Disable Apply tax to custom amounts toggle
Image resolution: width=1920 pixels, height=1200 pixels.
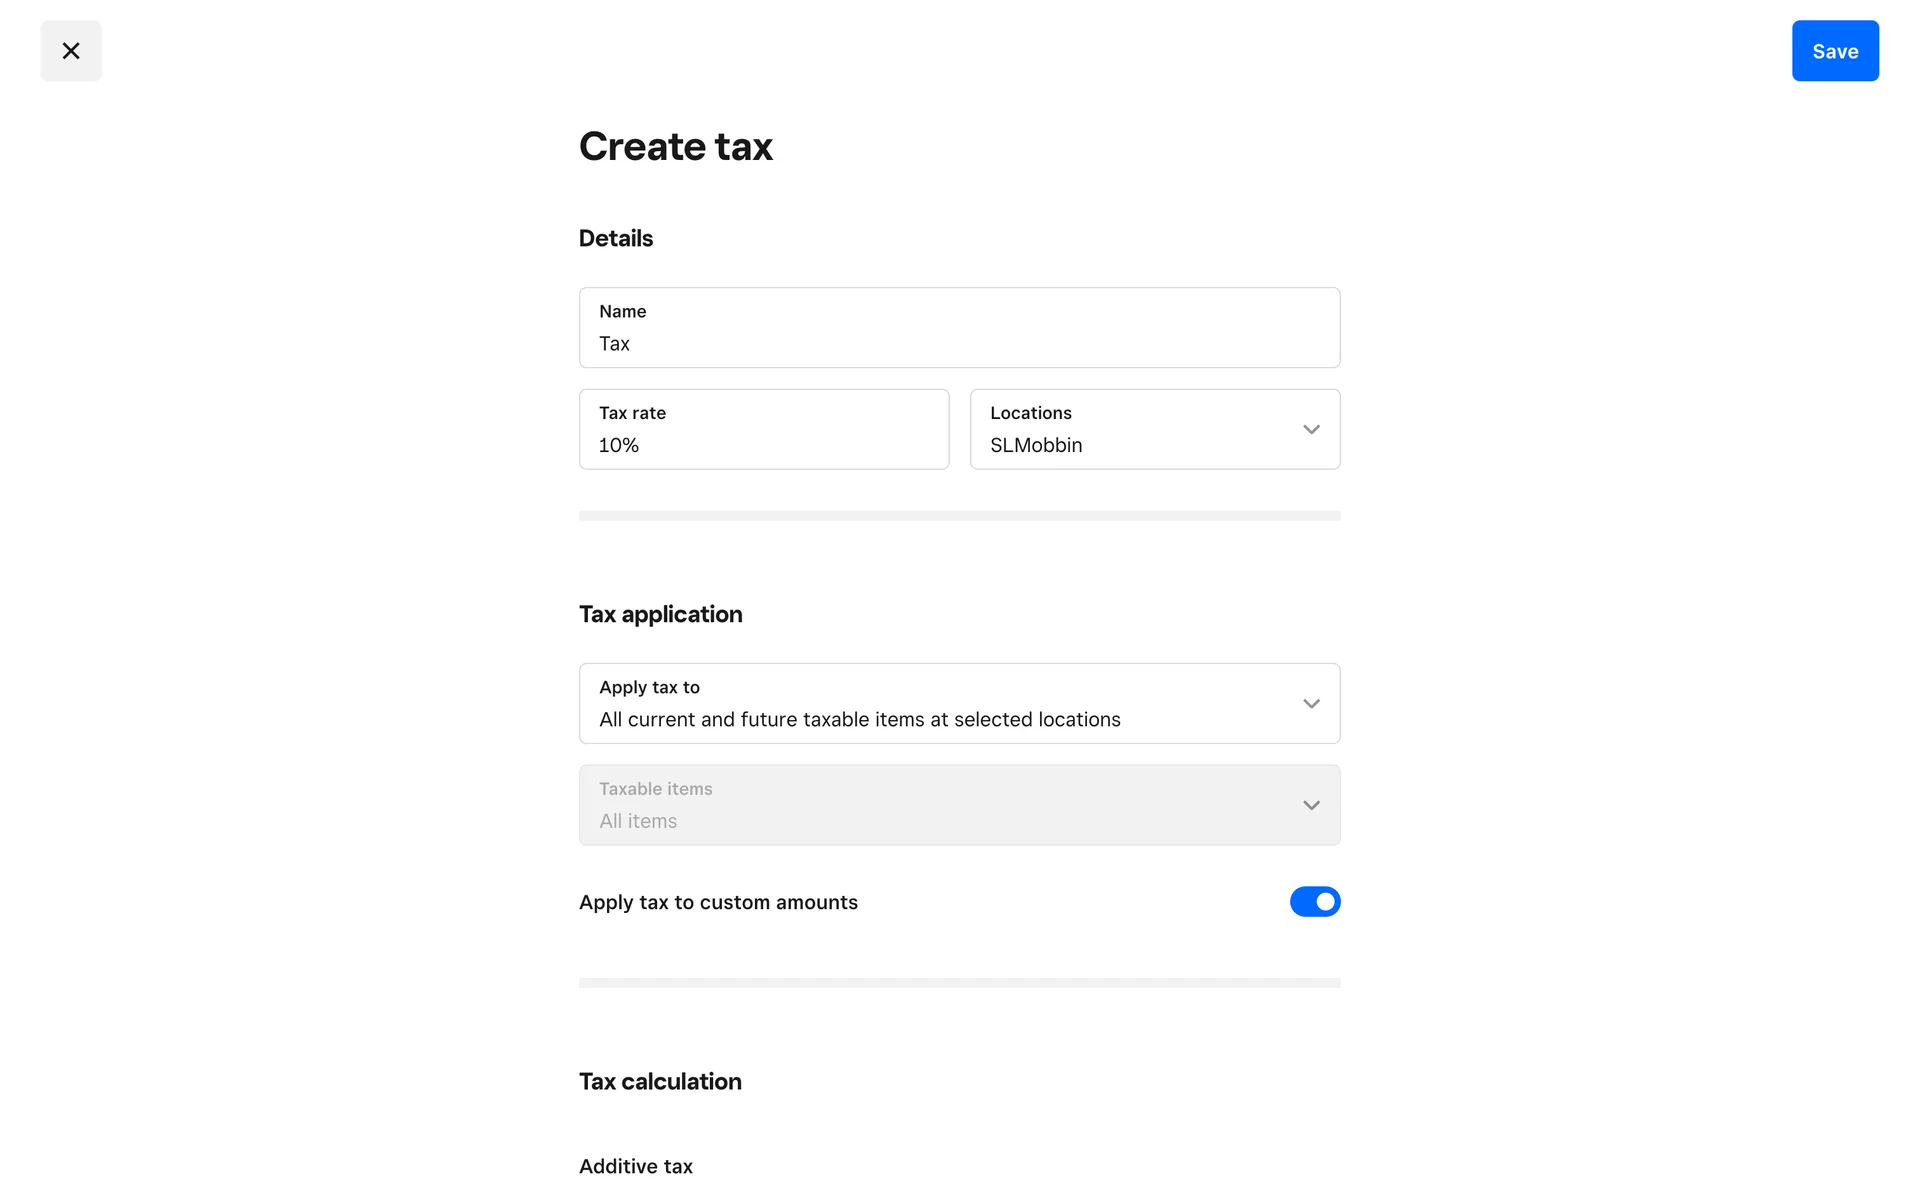1314,902
